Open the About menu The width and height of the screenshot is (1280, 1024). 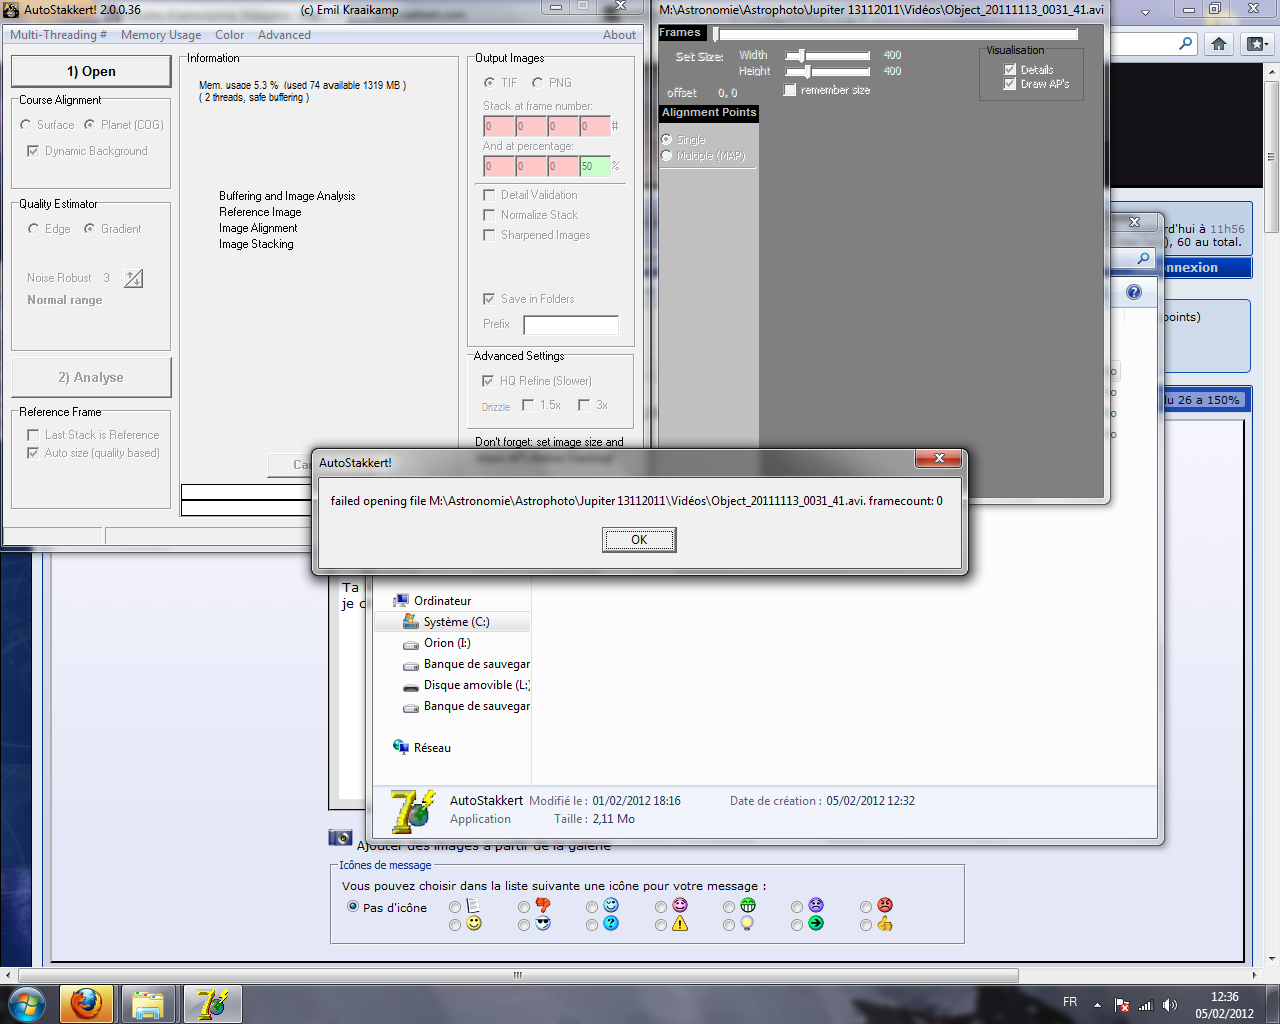tap(619, 35)
